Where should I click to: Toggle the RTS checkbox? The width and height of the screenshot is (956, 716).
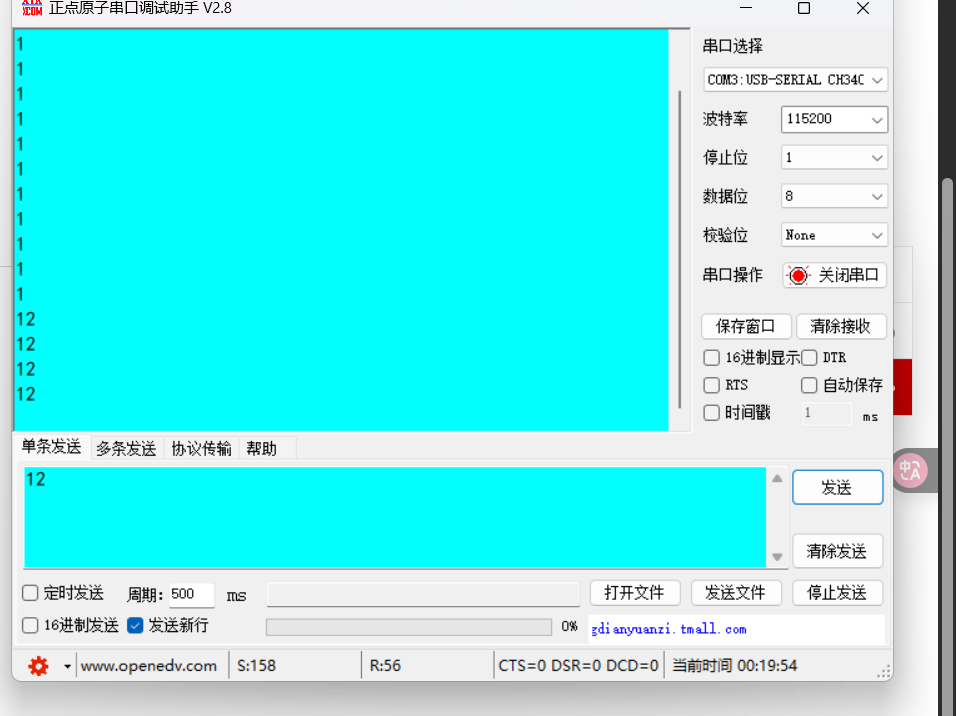pyautogui.click(x=712, y=385)
